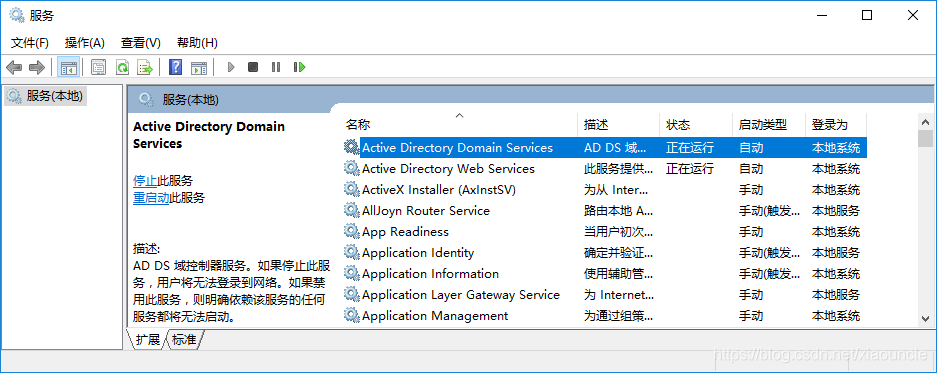Click the Stop Service square icon
This screenshot has height=373, width=937.
[x=253, y=68]
